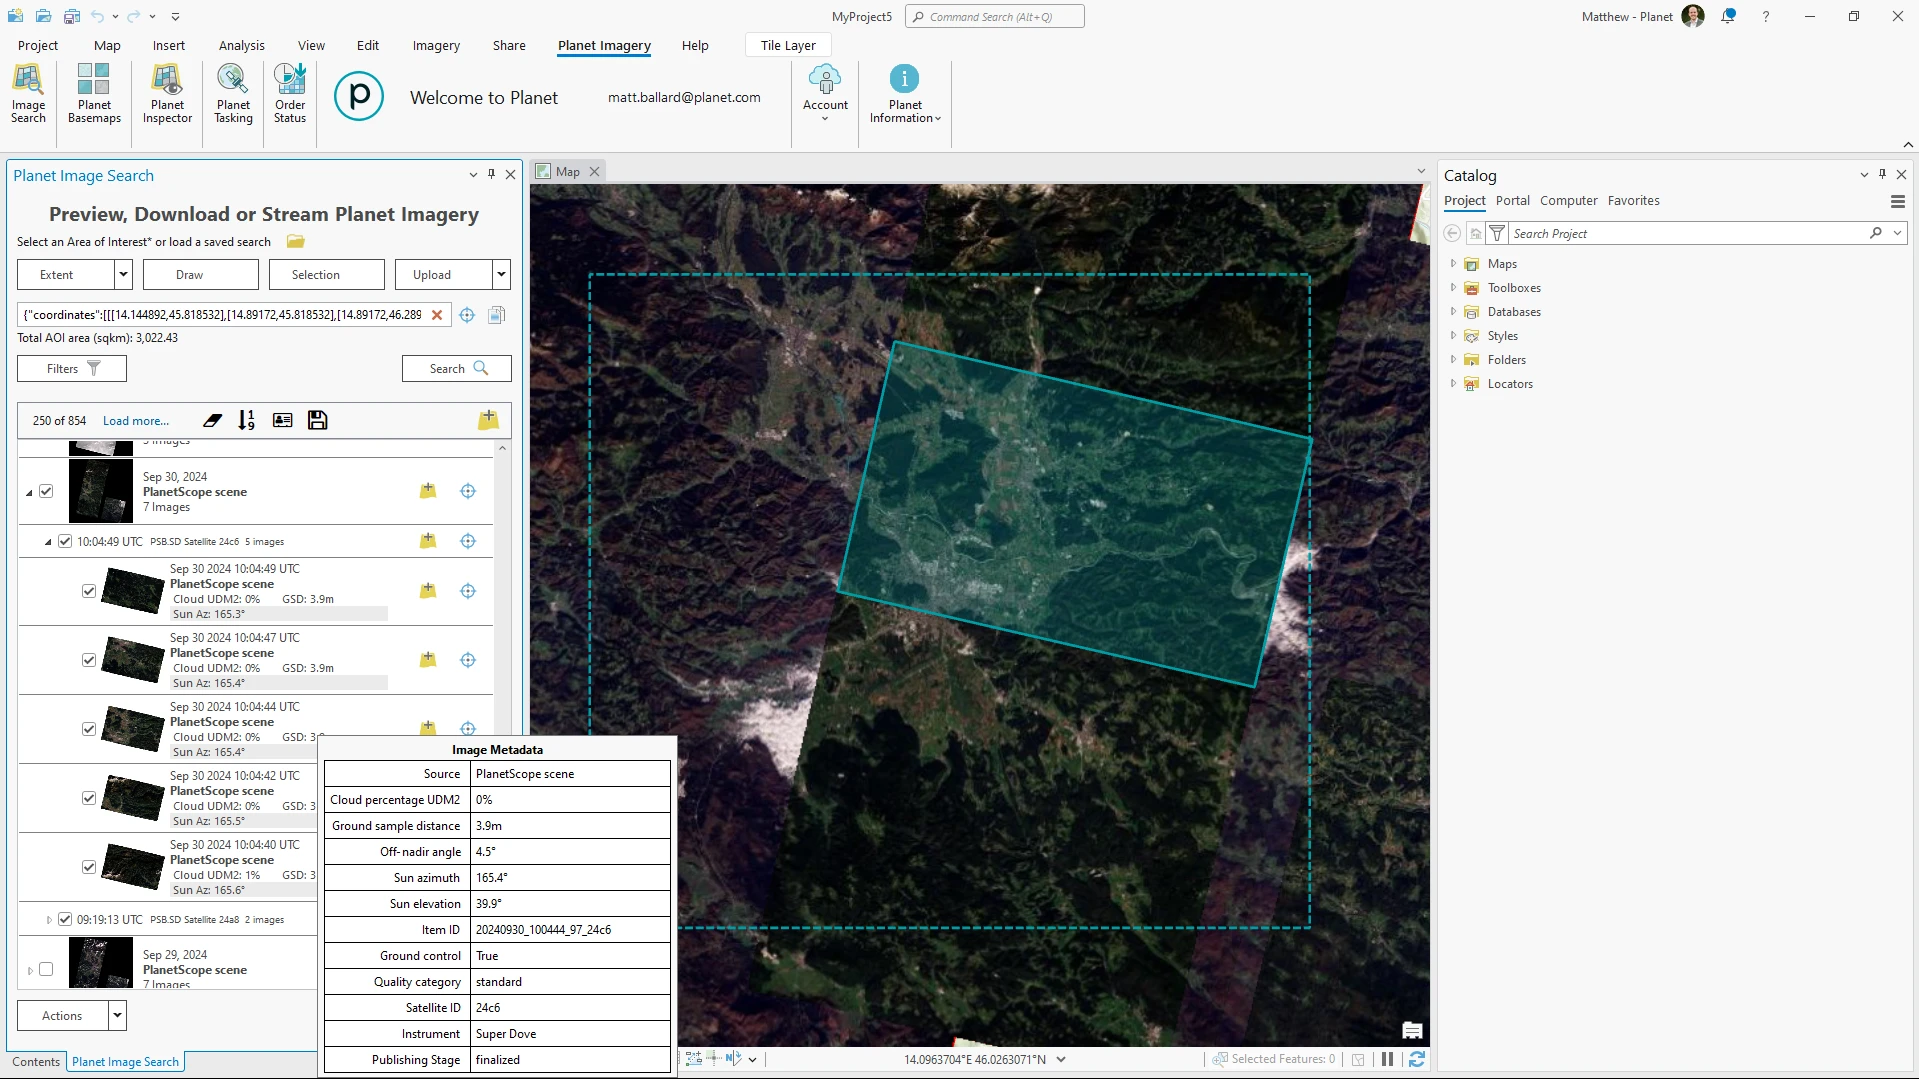The height and width of the screenshot is (1079, 1919).
Task: Open the Upload dropdown arrow
Action: [502, 274]
